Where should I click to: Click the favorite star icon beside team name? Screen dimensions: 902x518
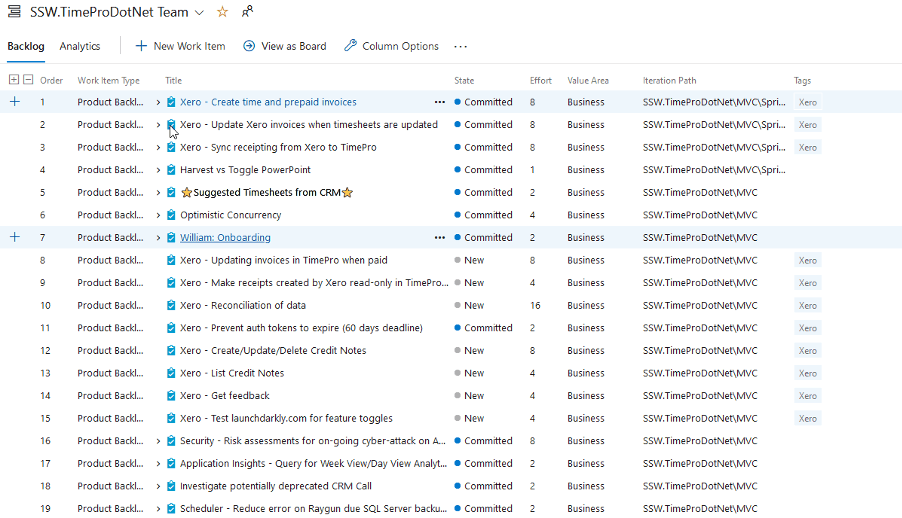click(222, 12)
